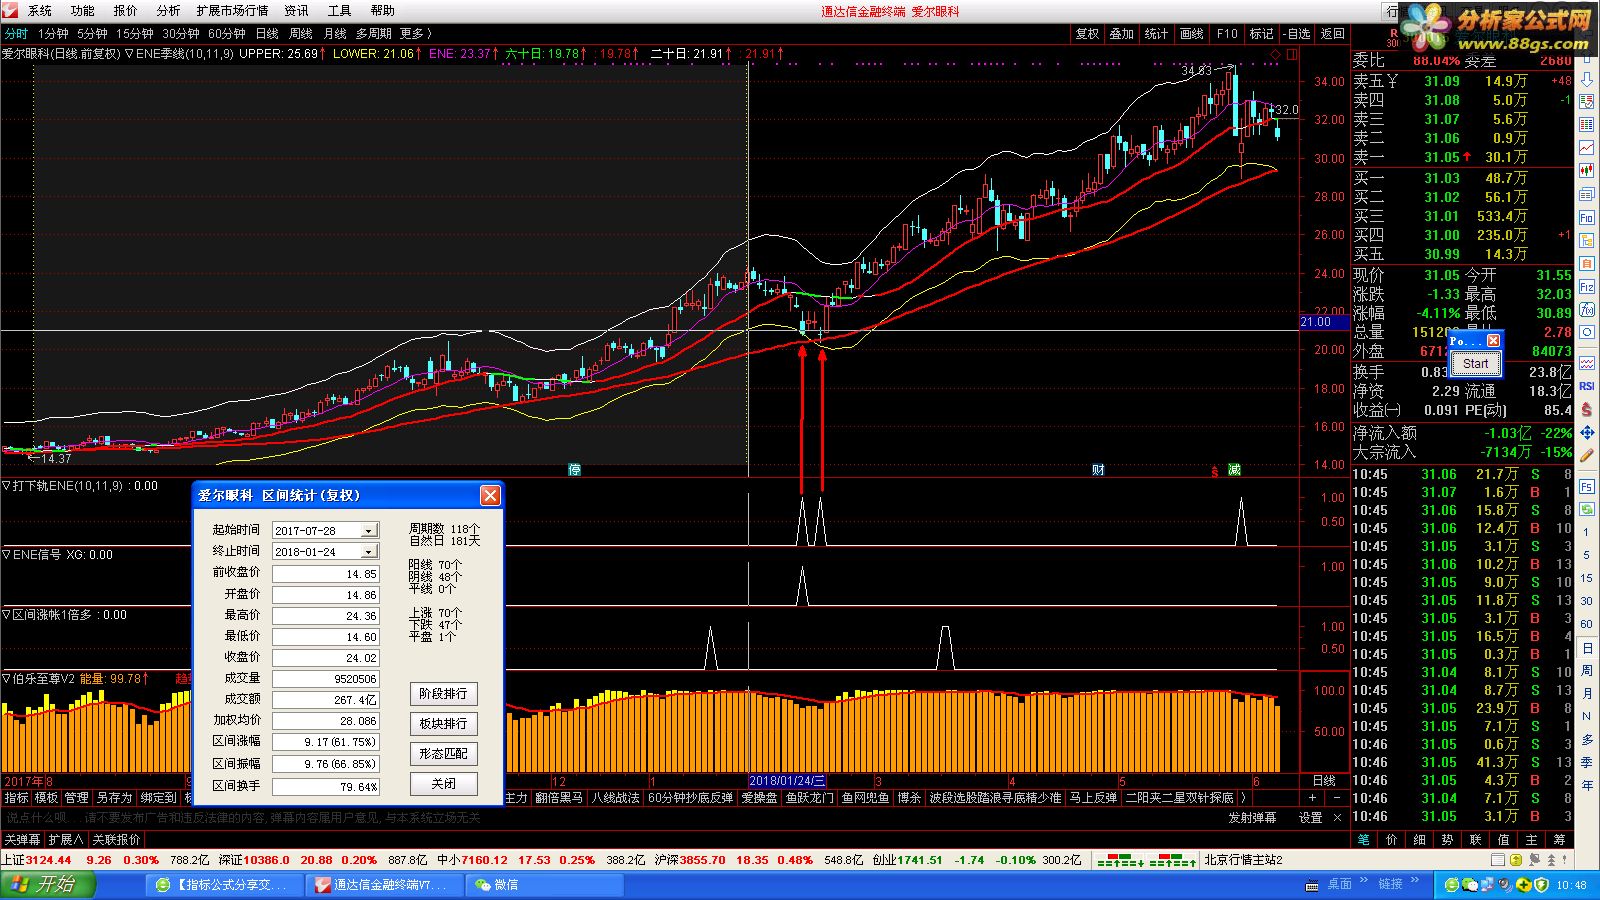Click the plus zoom-in button
Viewport: 1600px width, 900px height.
click(x=1312, y=798)
